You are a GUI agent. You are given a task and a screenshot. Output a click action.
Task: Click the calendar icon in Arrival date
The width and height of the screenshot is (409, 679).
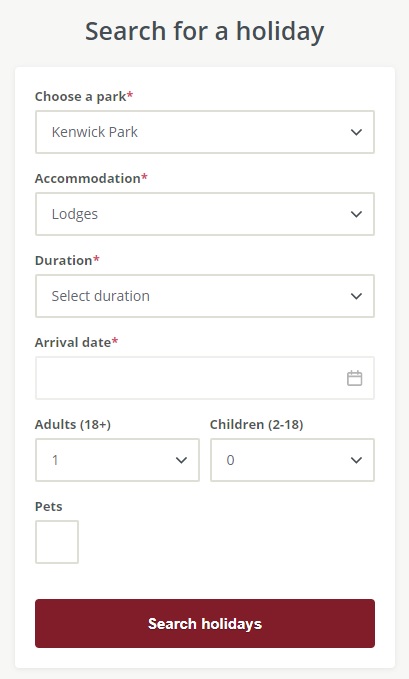pyautogui.click(x=354, y=378)
